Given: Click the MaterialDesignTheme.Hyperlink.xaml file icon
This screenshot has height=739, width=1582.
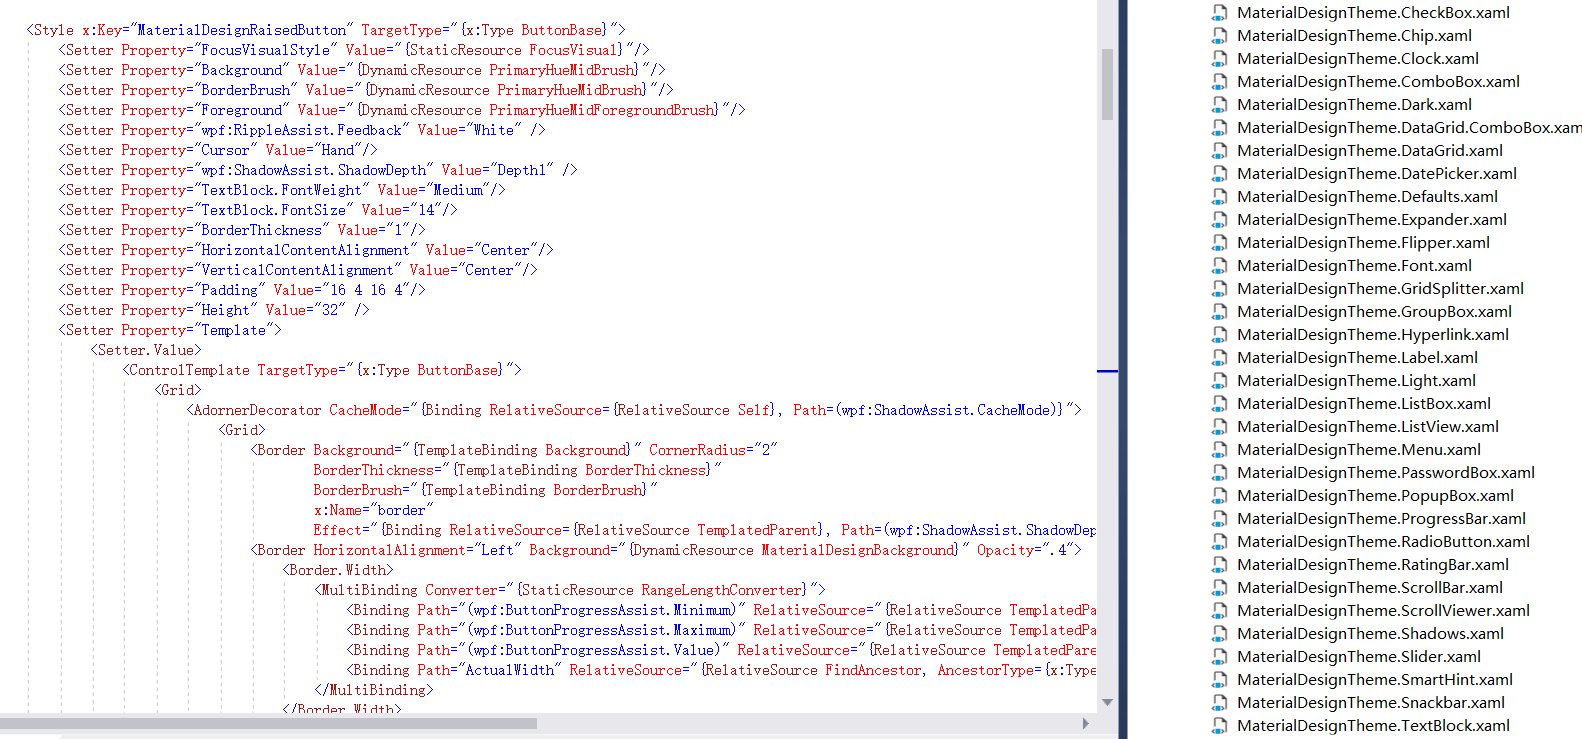Looking at the screenshot, I should click(x=1219, y=335).
